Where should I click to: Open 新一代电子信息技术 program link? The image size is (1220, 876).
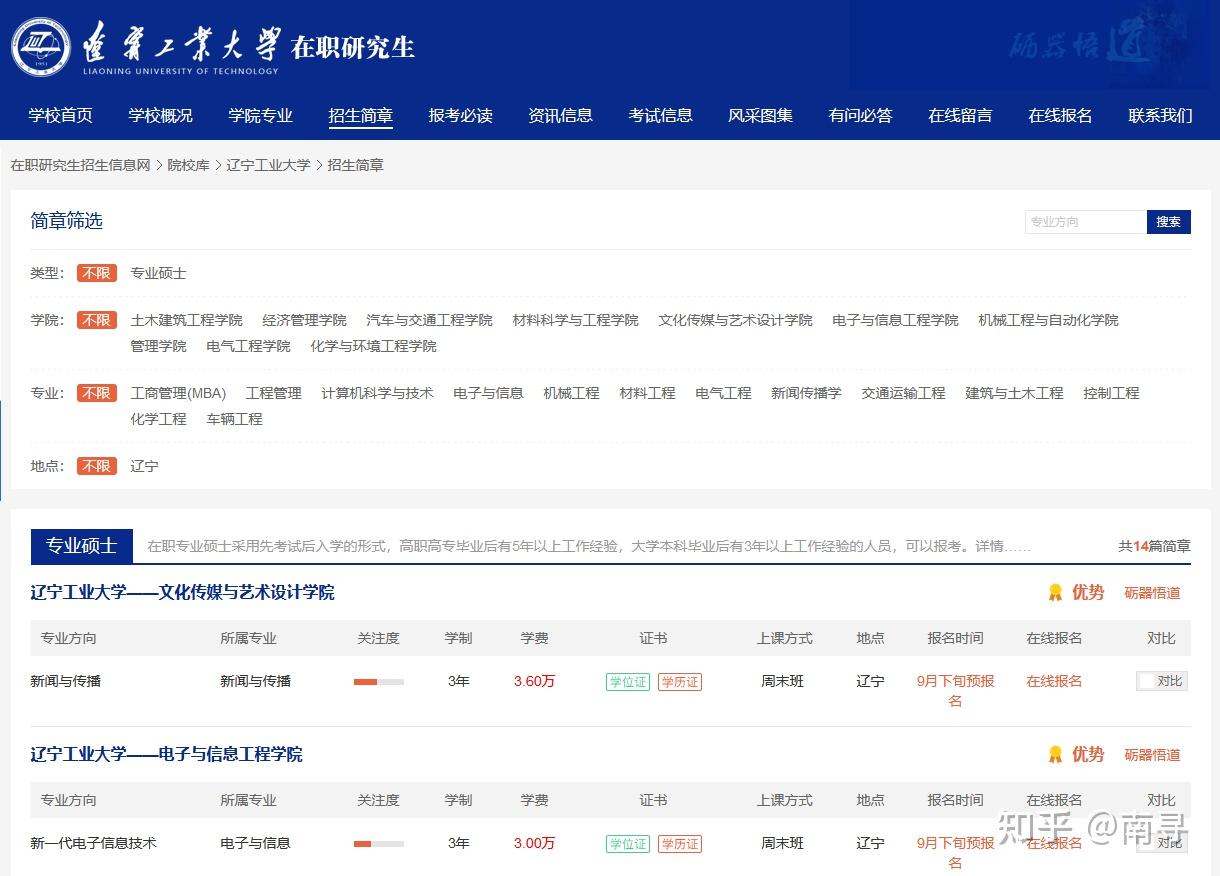coord(94,843)
